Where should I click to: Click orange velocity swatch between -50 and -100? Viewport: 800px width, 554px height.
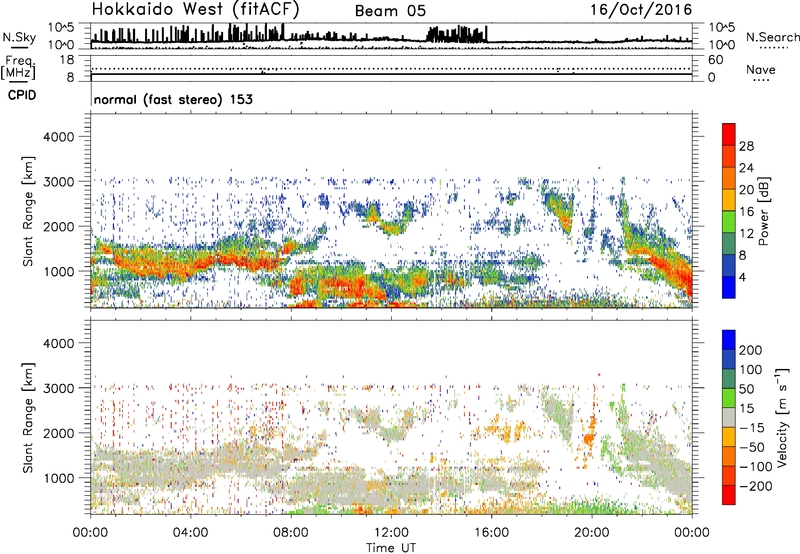point(729,456)
